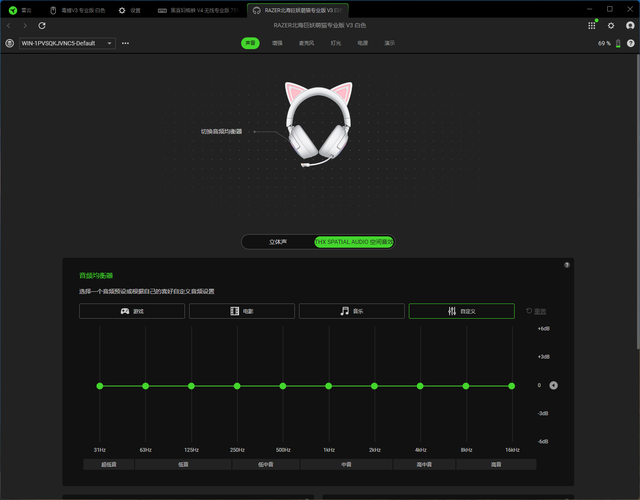
Task: Select the RAZER Kraken Kitty V3 headset tab
Action: 298,10
